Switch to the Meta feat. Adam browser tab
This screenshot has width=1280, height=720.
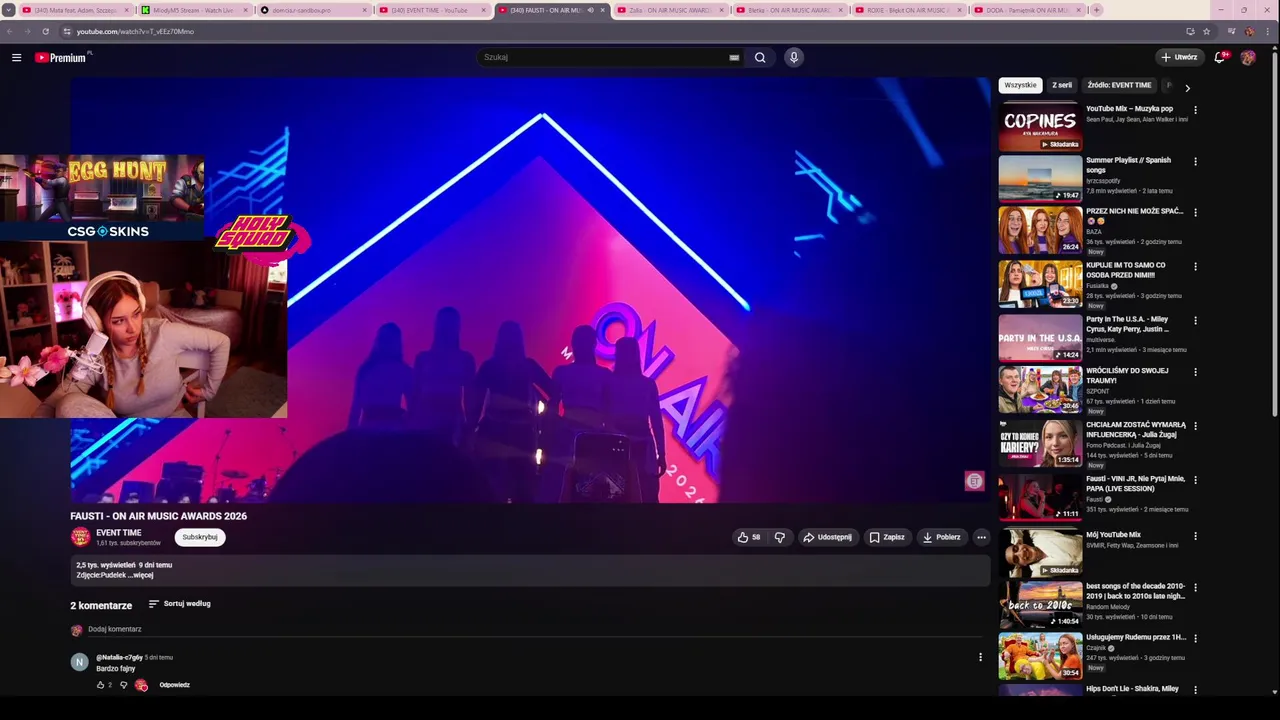74,10
